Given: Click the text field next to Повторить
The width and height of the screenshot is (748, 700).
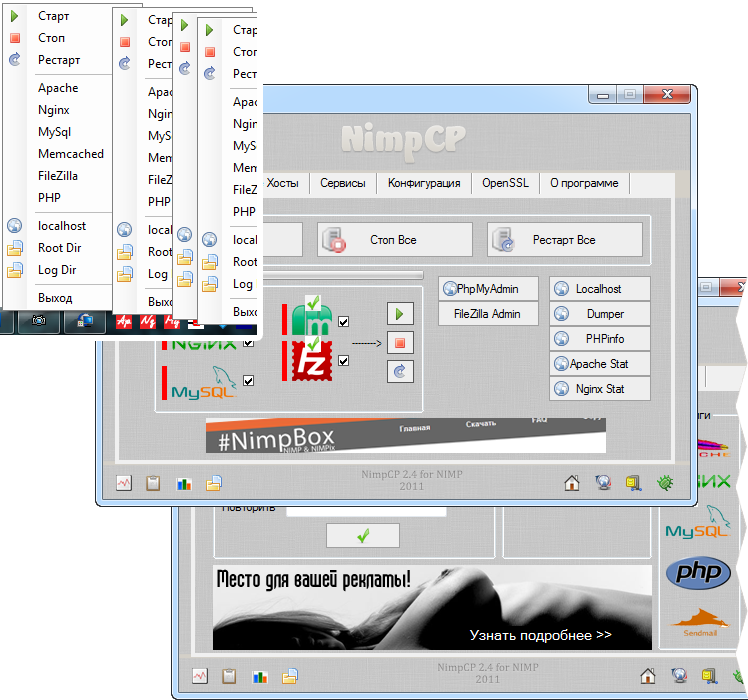Looking at the screenshot, I should pyautogui.click(x=365, y=509).
